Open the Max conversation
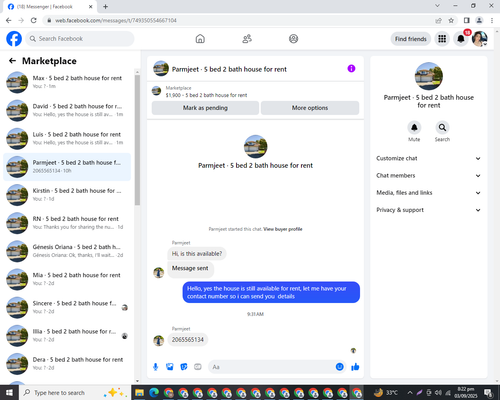Viewport: 500px width, 400px height. (x=67, y=82)
